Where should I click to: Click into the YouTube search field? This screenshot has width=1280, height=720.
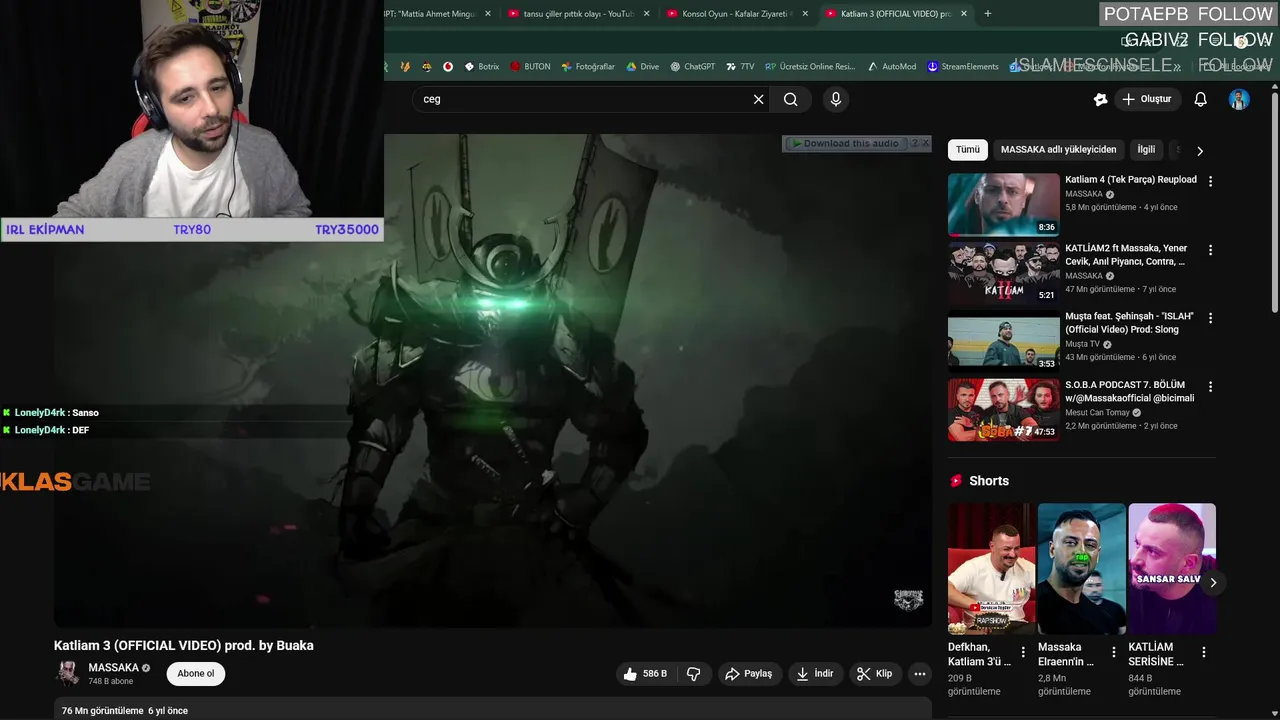click(585, 99)
